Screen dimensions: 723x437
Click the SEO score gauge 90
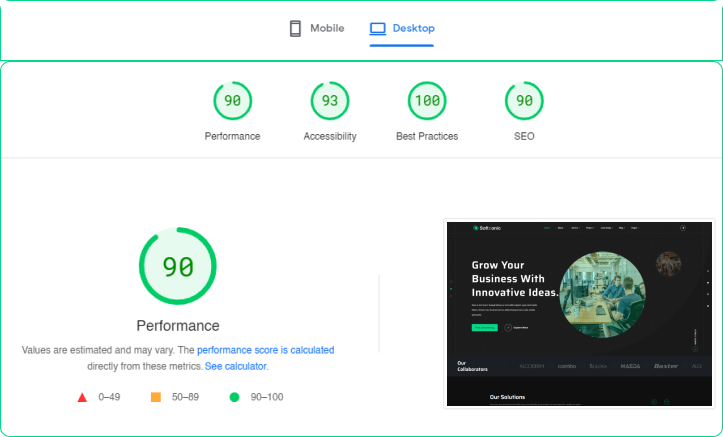click(524, 100)
